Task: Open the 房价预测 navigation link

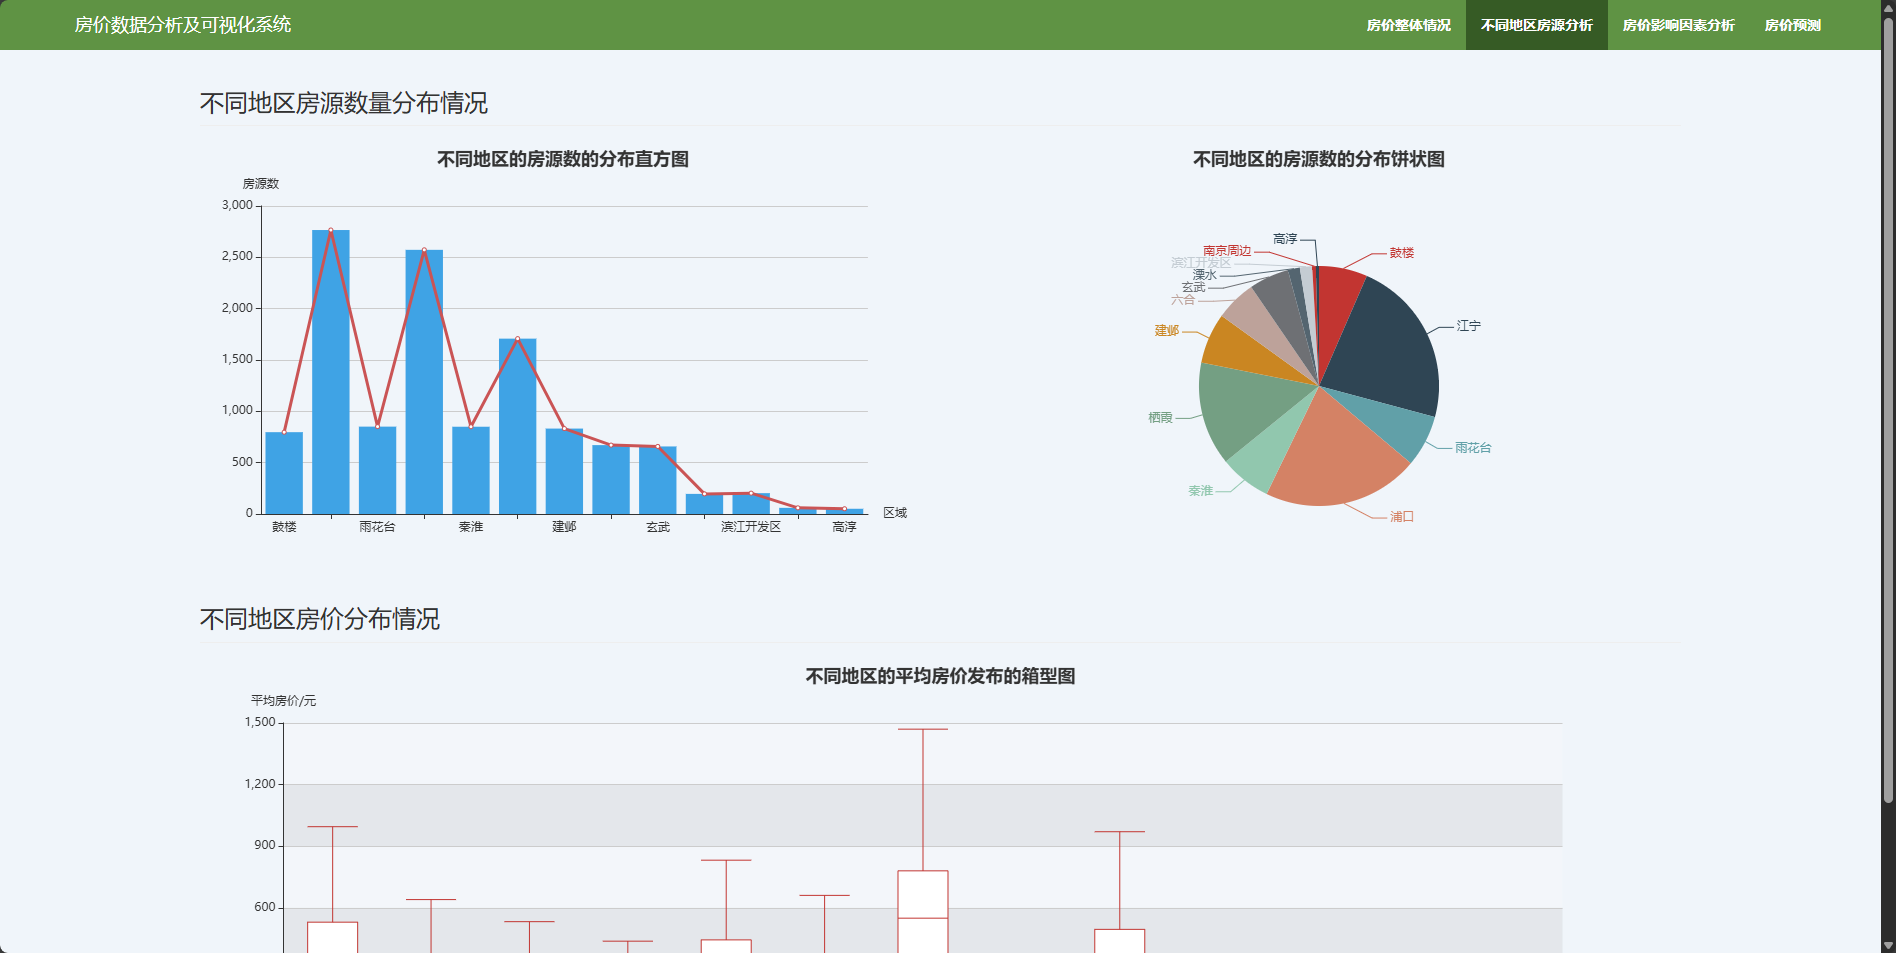Action: (1792, 25)
